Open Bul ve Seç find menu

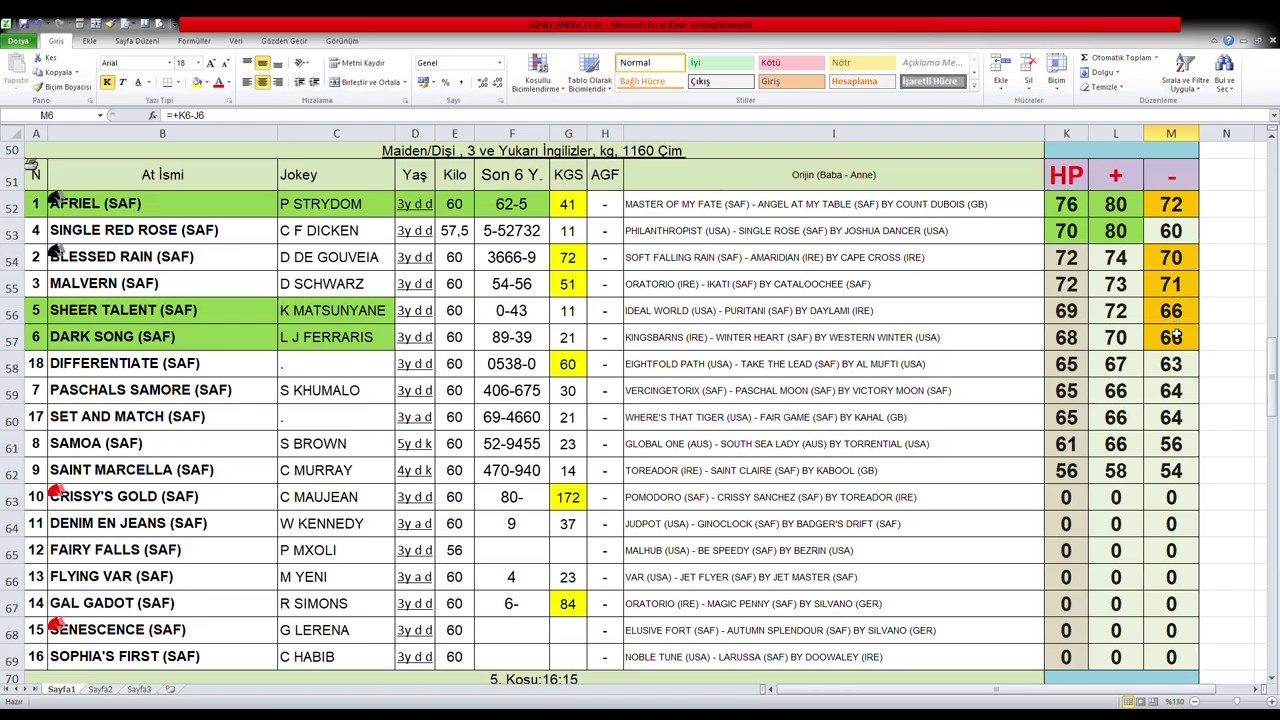[1225, 73]
